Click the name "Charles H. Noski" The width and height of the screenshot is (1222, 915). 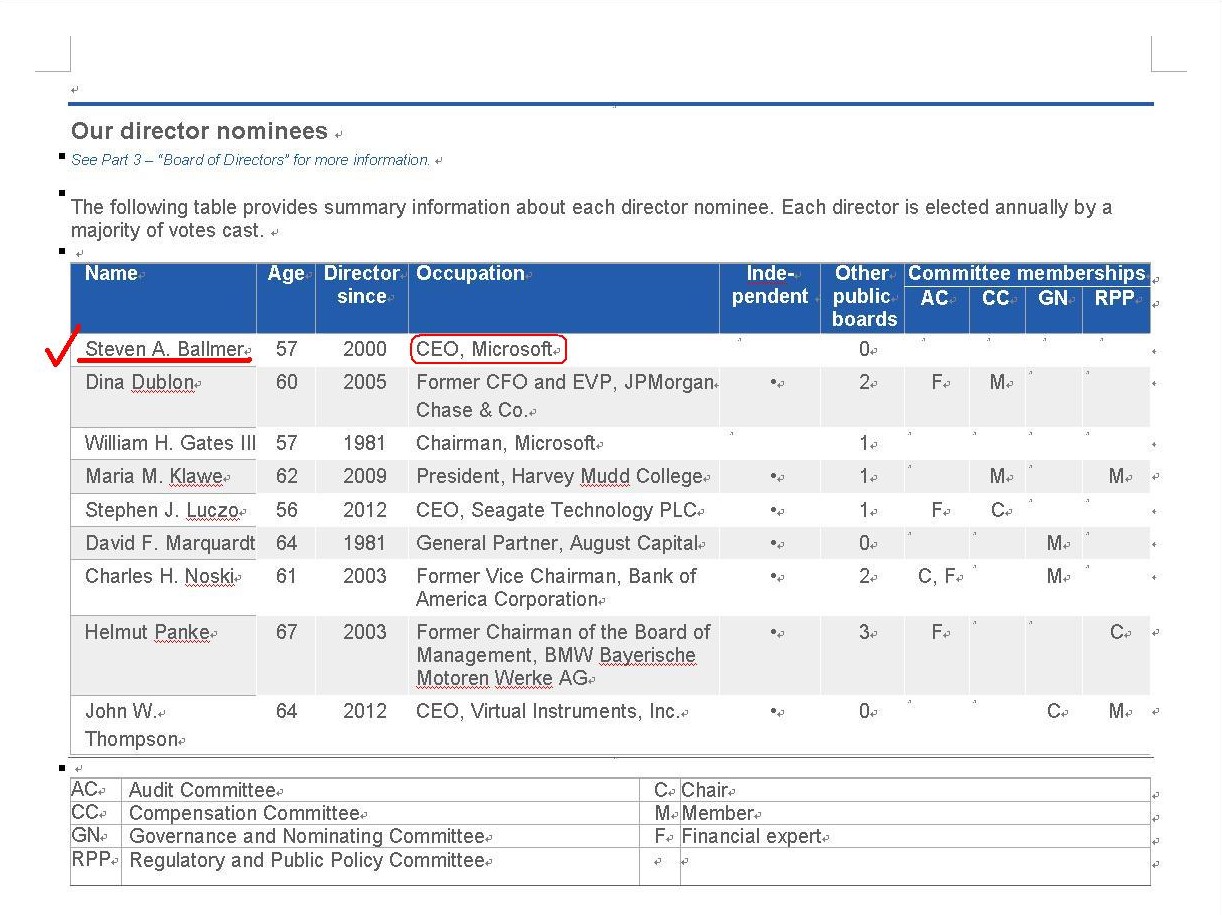(159, 576)
